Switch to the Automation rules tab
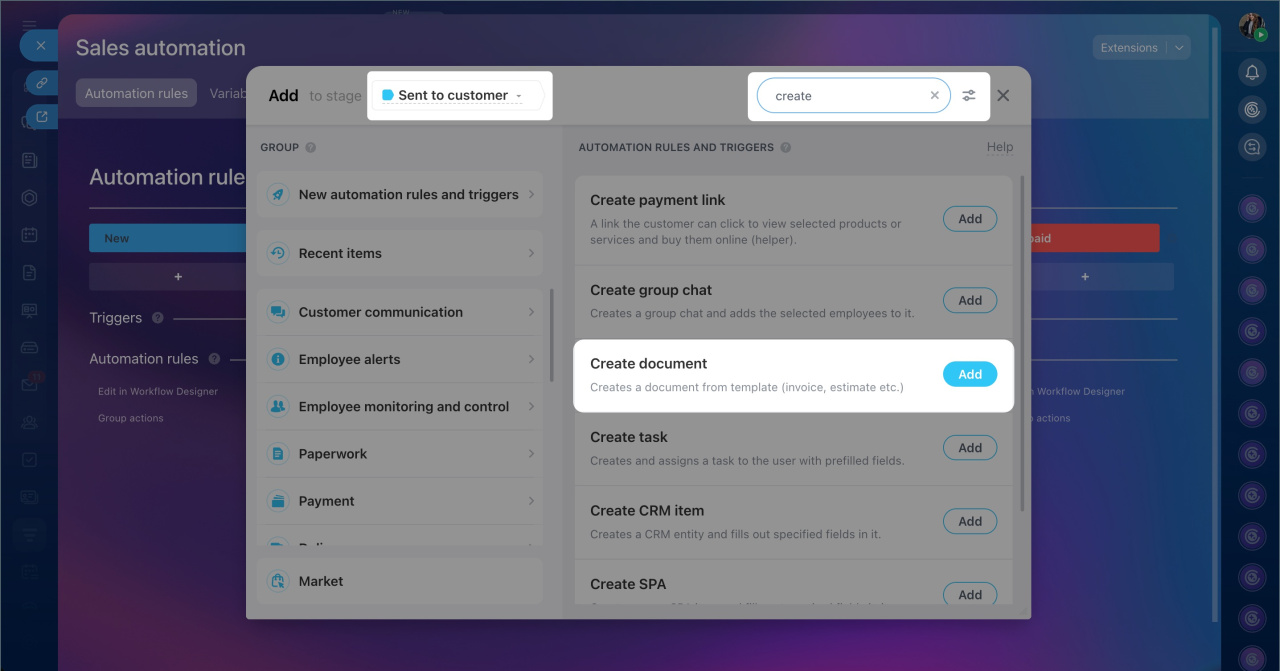 136,94
